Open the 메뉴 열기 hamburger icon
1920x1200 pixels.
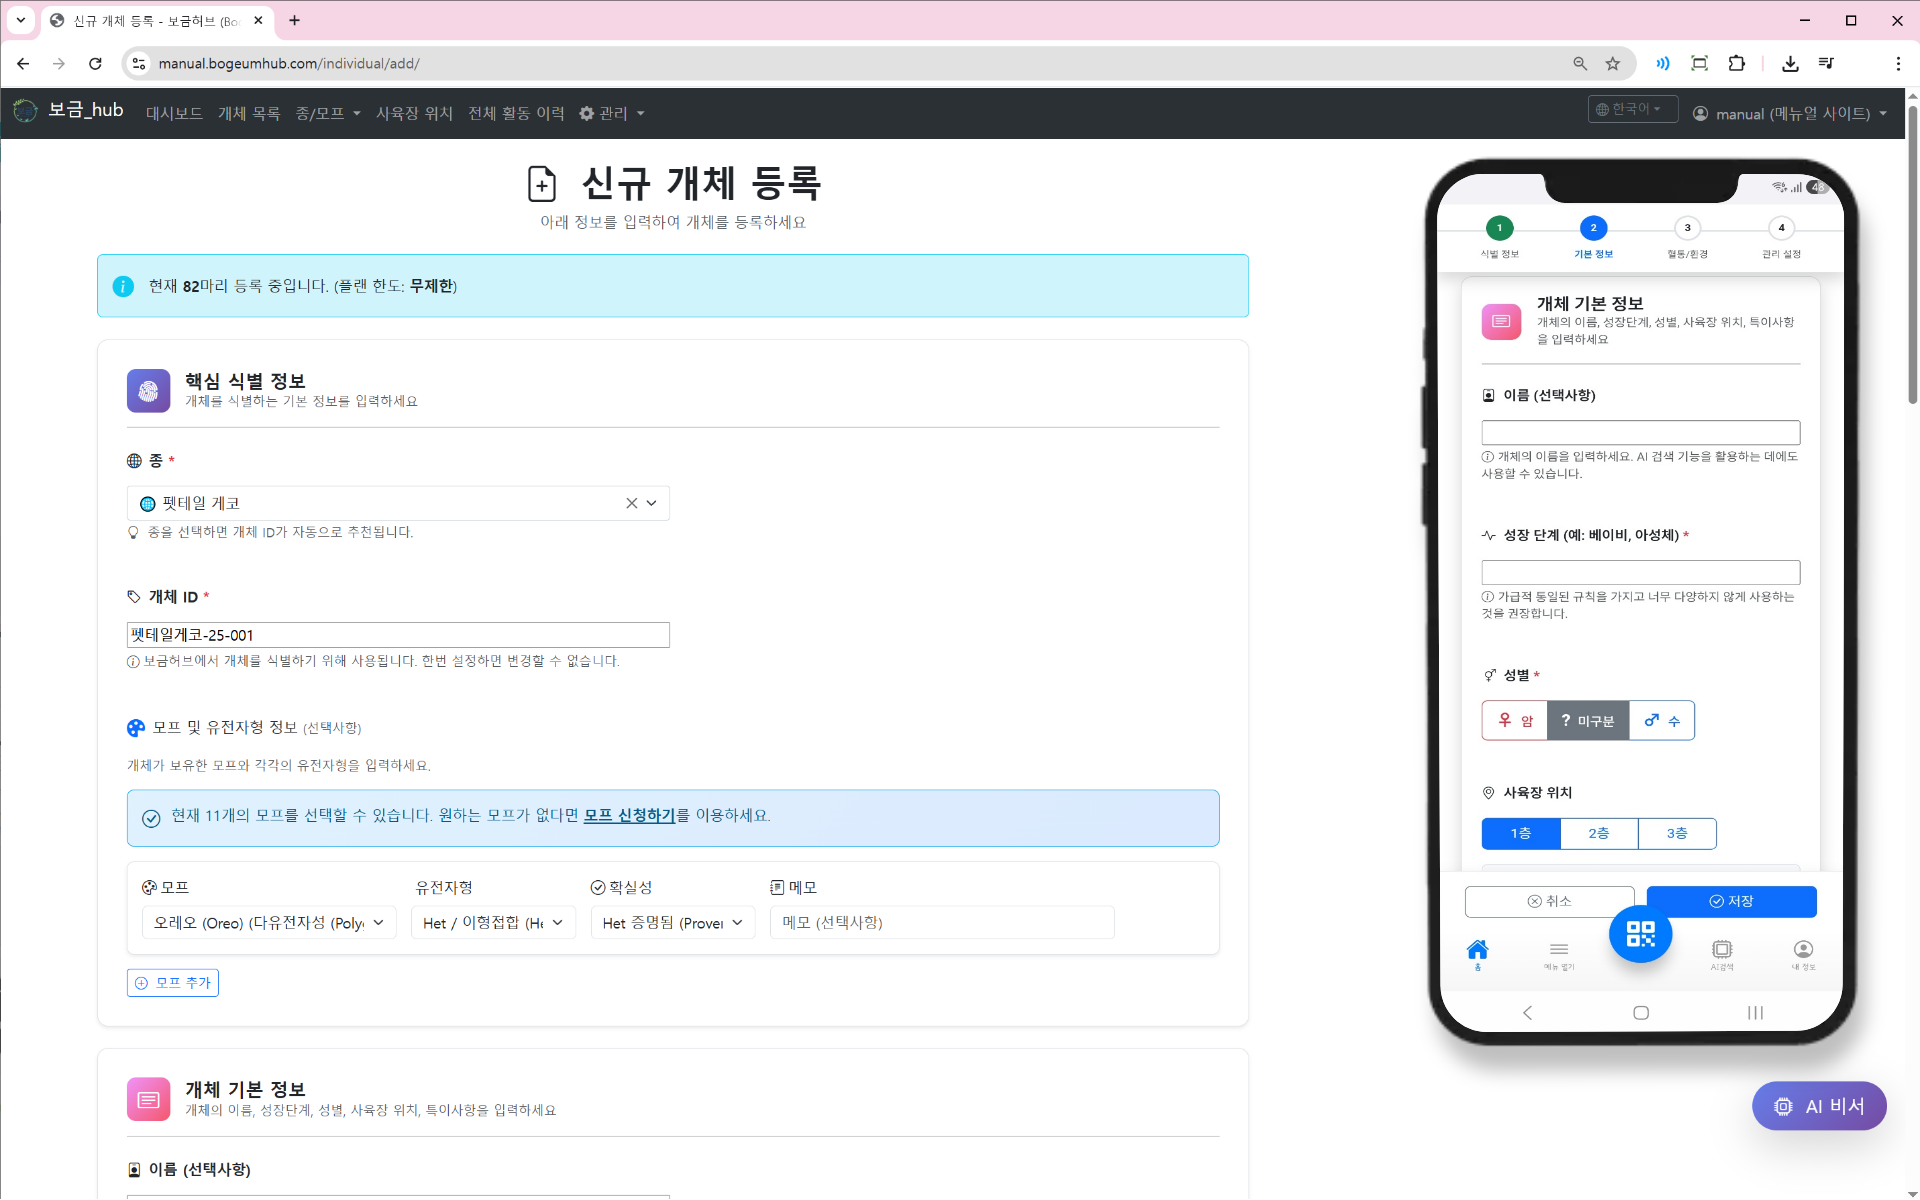[x=1558, y=948]
